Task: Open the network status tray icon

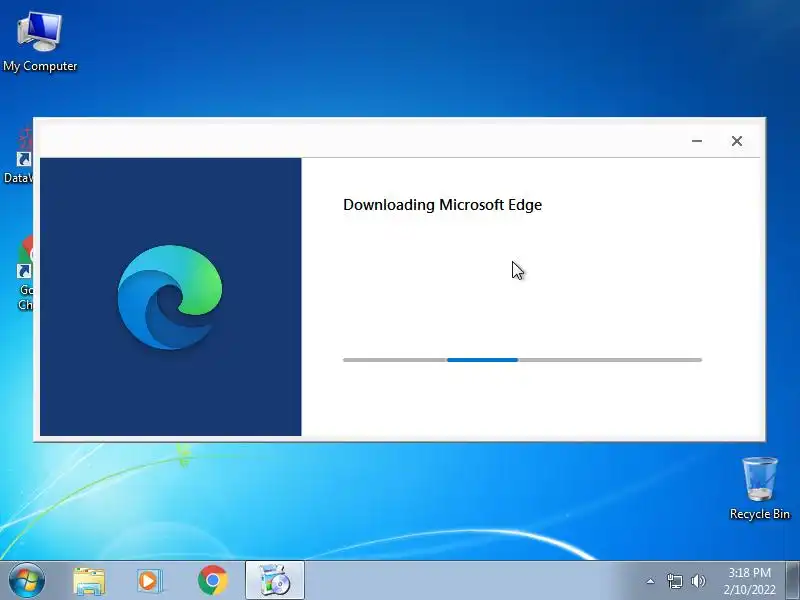Action: pyautogui.click(x=674, y=581)
